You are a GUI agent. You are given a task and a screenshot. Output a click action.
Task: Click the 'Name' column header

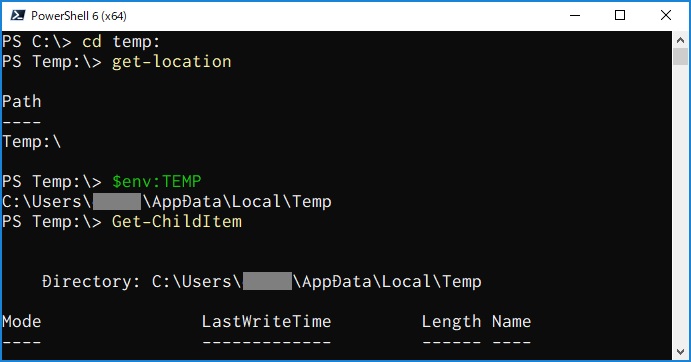[511, 321]
